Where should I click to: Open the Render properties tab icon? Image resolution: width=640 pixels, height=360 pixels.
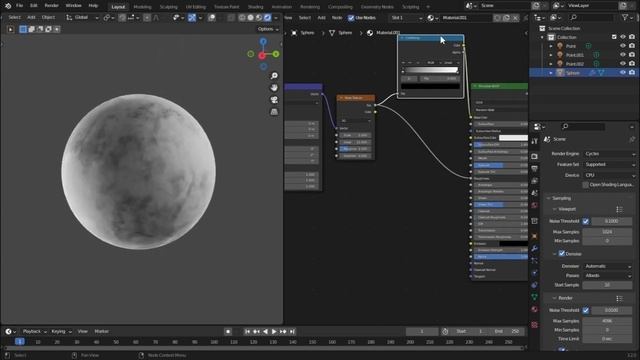[535, 157]
